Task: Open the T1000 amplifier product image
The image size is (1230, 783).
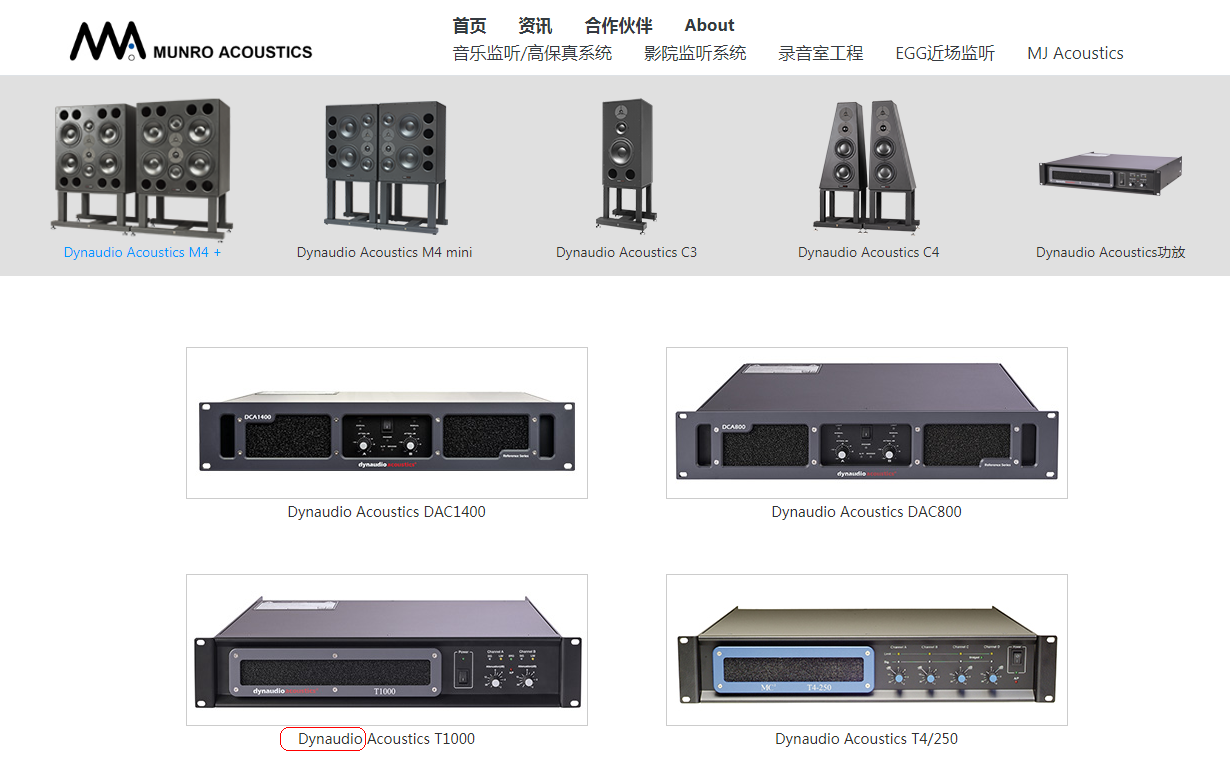Action: pyautogui.click(x=387, y=650)
